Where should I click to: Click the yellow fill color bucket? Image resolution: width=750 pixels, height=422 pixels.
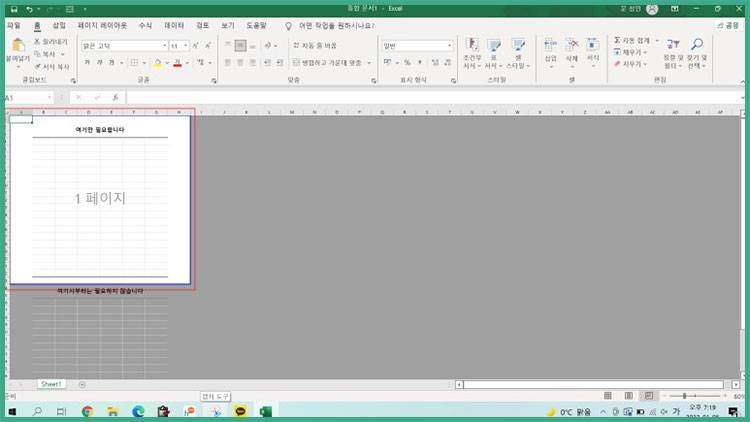[x=157, y=63]
